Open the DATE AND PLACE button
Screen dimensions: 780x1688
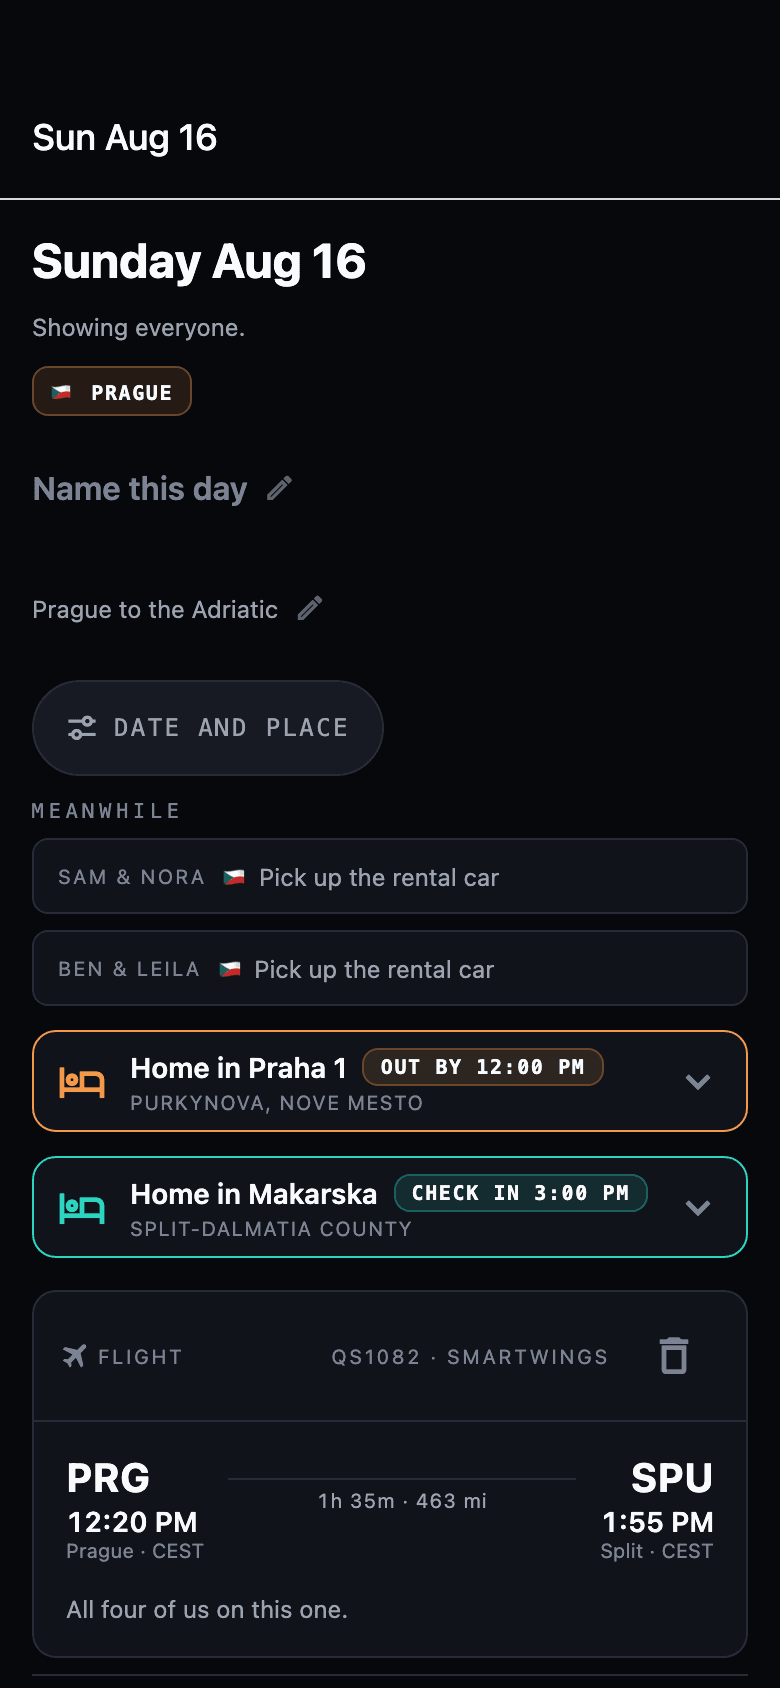(208, 728)
